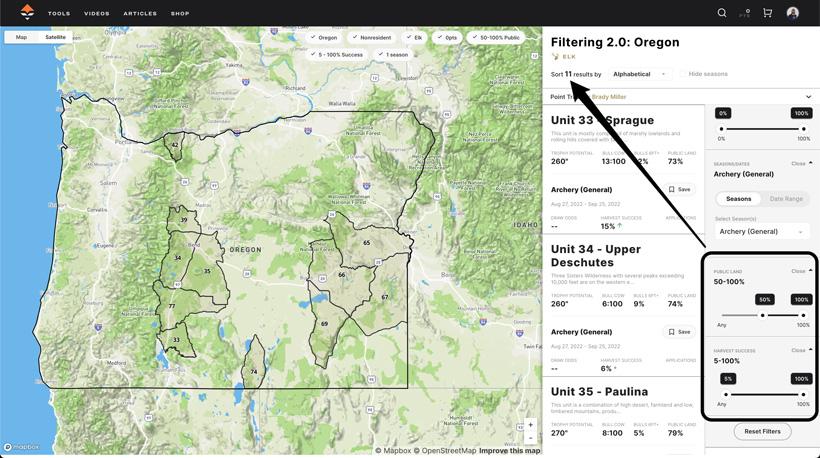Click the bookmark icon on Unit 34 Save
The height and width of the screenshot is (458, 820).
pyautogui.click(x=671, y=332)
